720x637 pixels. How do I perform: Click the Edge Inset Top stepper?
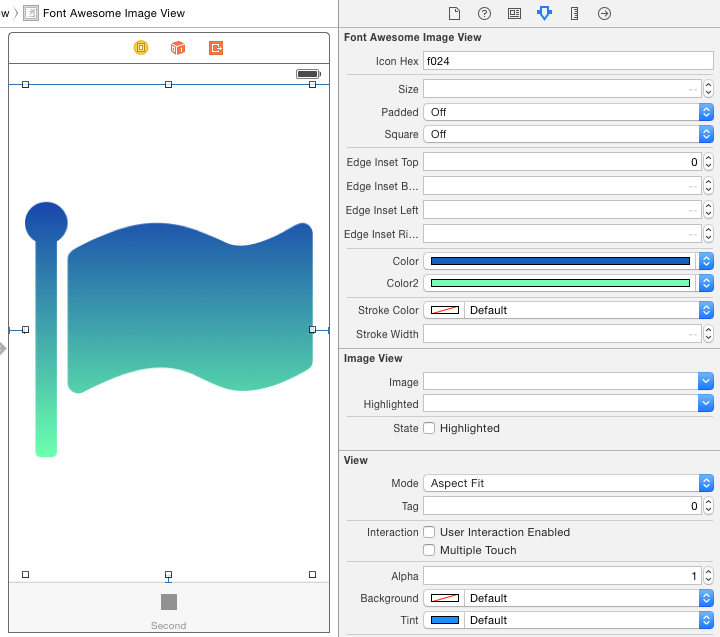point(708,162)
